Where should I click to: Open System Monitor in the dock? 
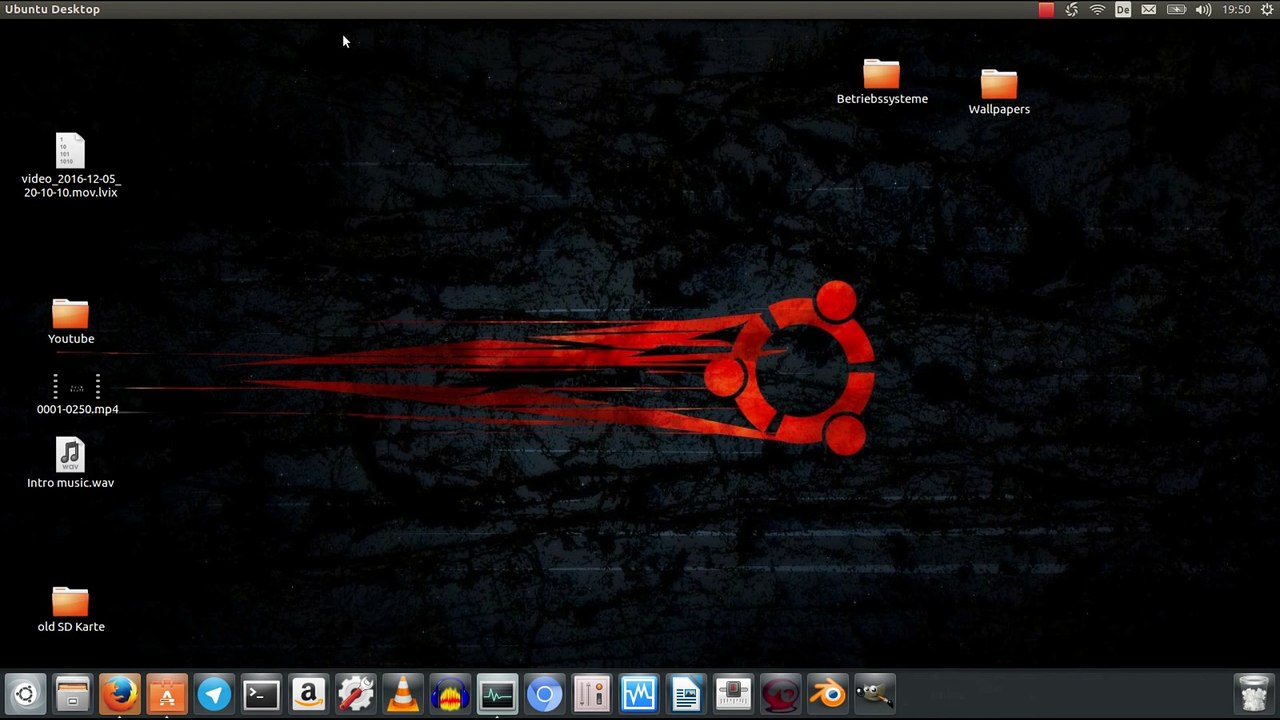pos(497,694)
